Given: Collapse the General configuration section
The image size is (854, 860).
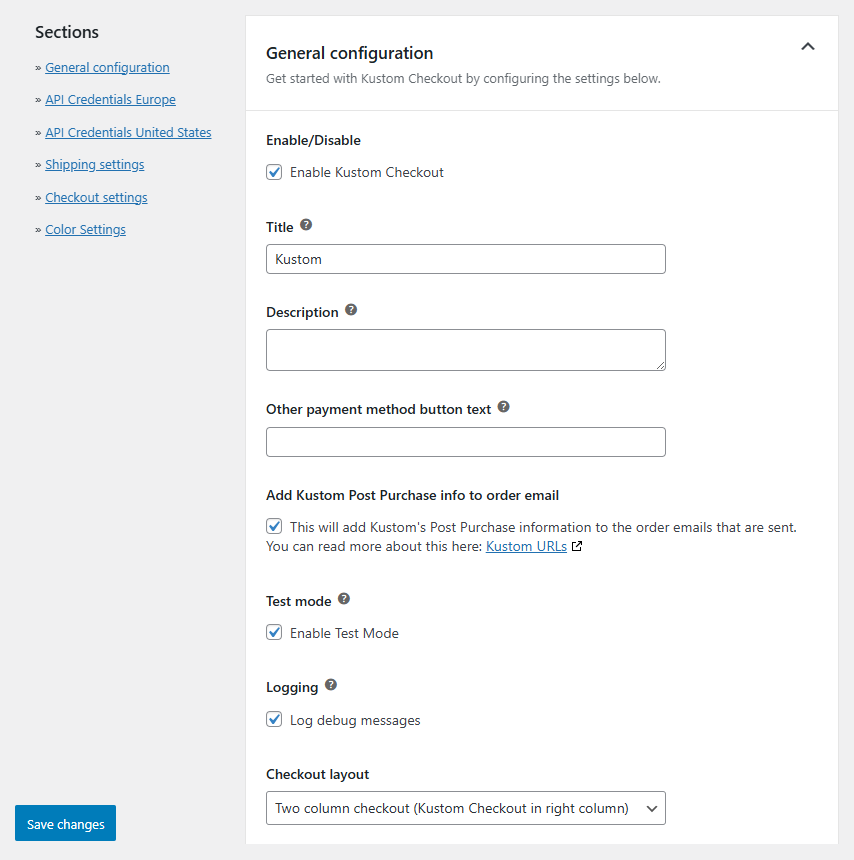Looking at the screenshot, I should 808,46.
